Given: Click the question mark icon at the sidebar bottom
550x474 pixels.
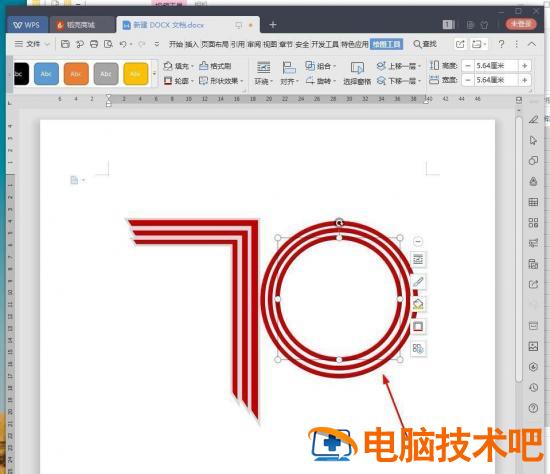Looking at the screenshot, I should [534, 408].
